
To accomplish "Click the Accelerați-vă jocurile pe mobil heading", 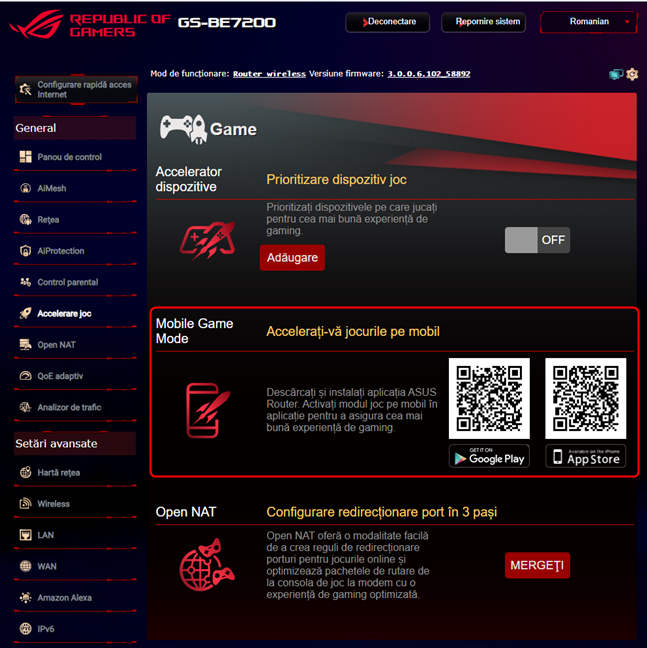I will click(353, 331).
